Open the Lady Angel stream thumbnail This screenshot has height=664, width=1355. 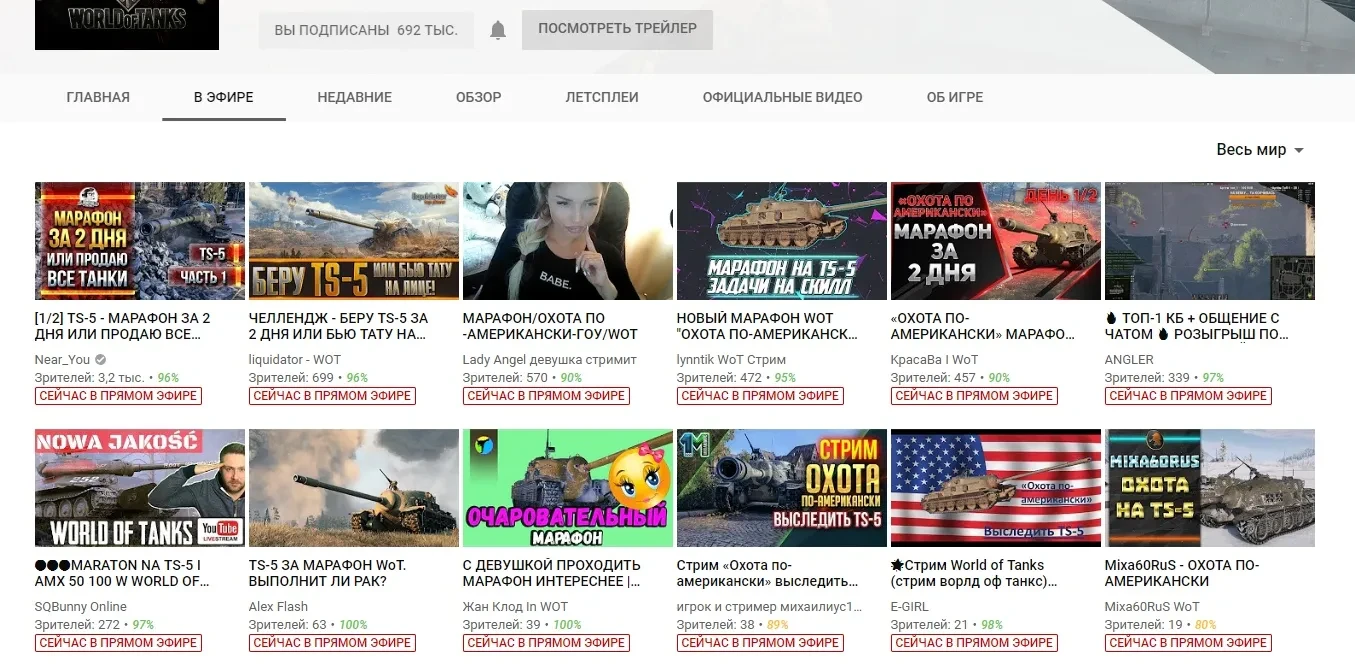tap(567, 240)
